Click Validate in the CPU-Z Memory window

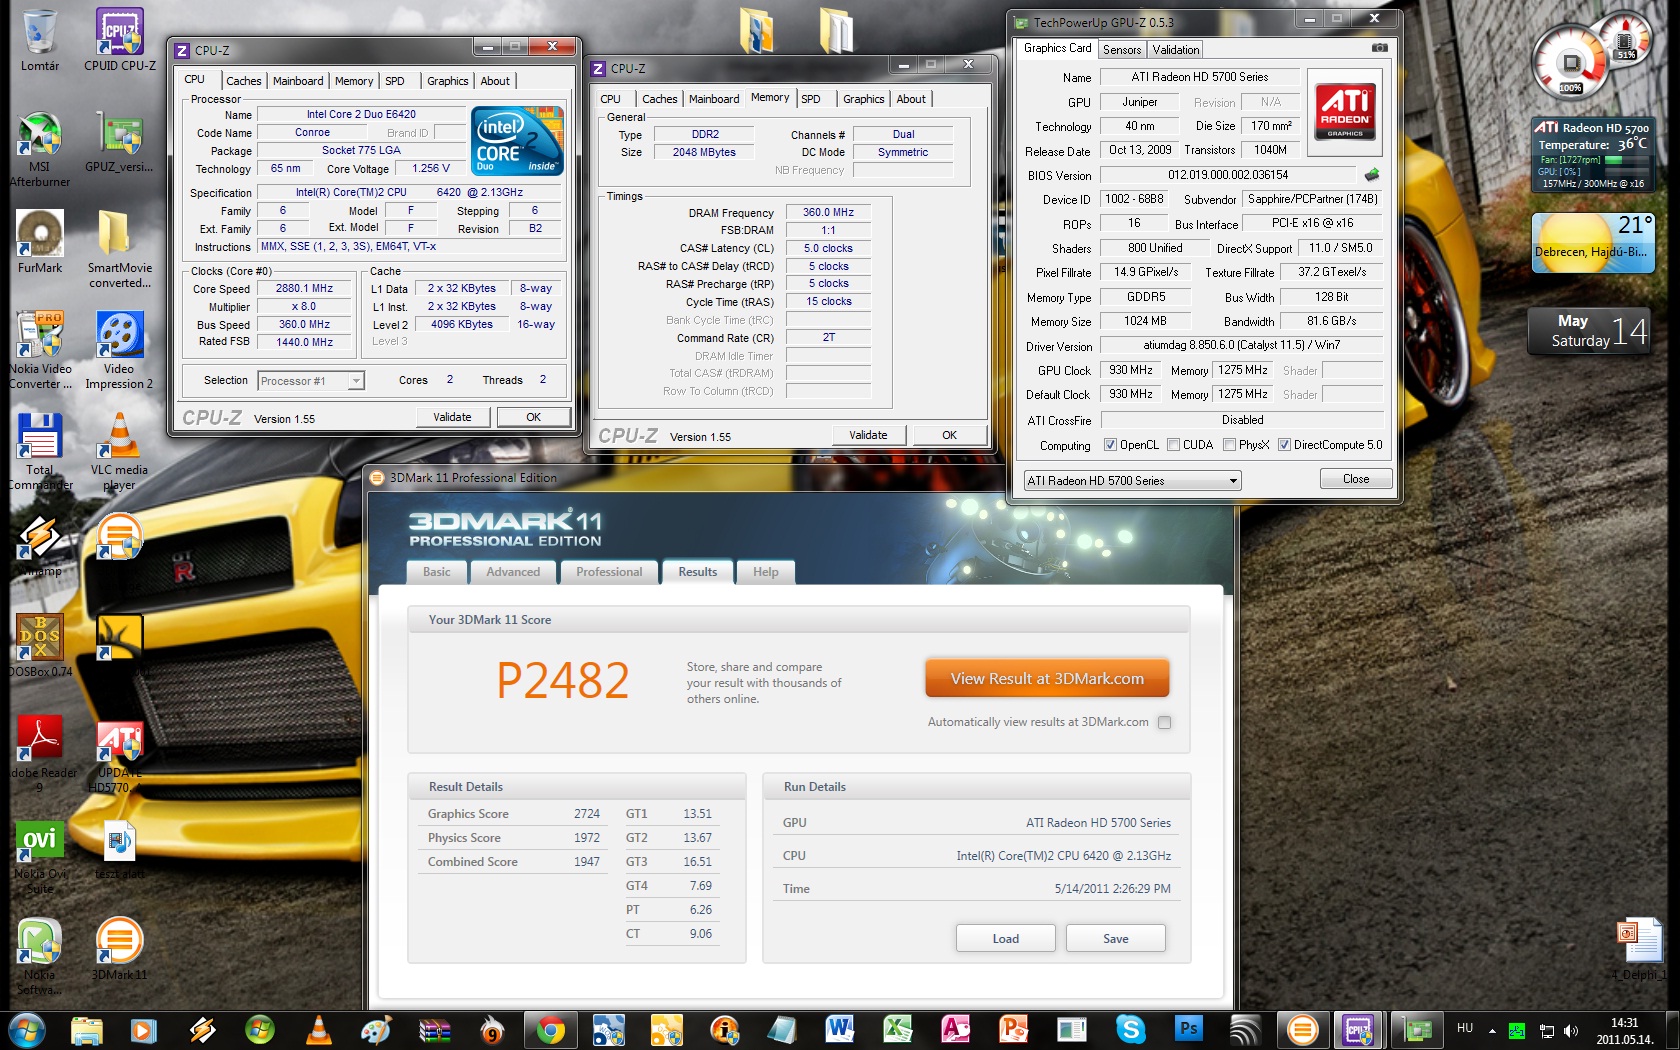[868, 435]
